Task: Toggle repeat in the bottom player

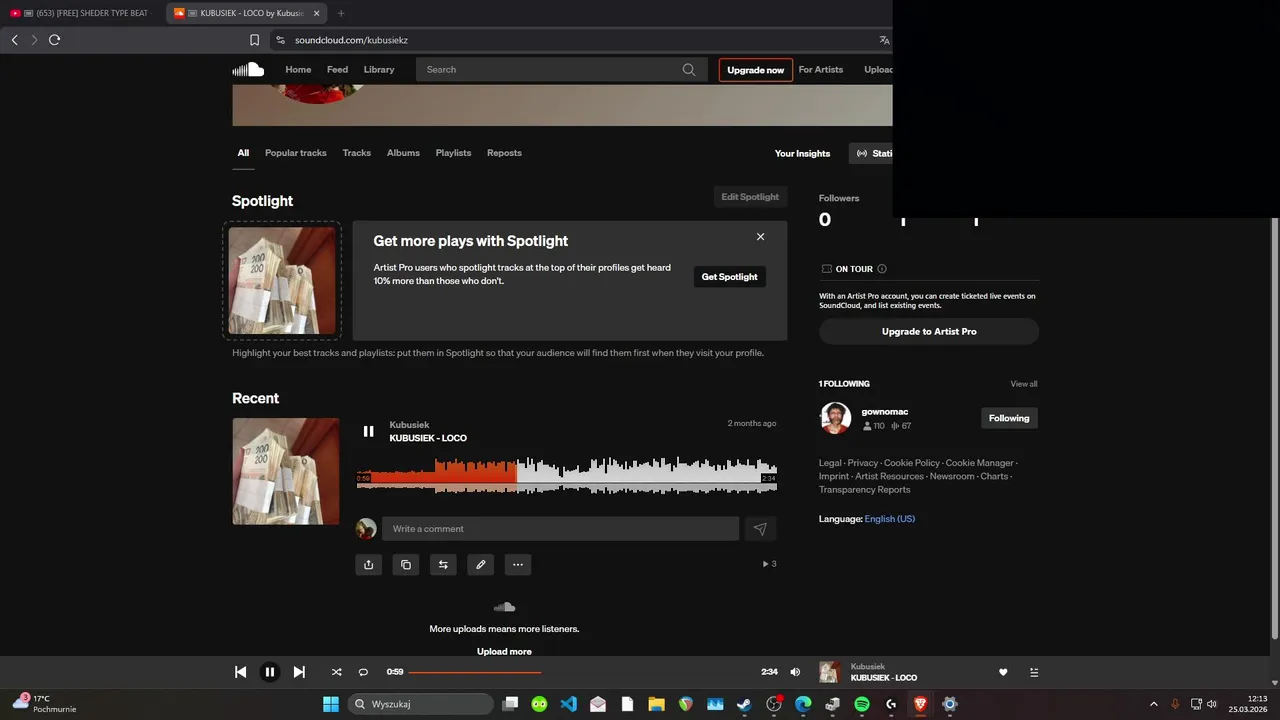Action: click(x=363, y=672)
